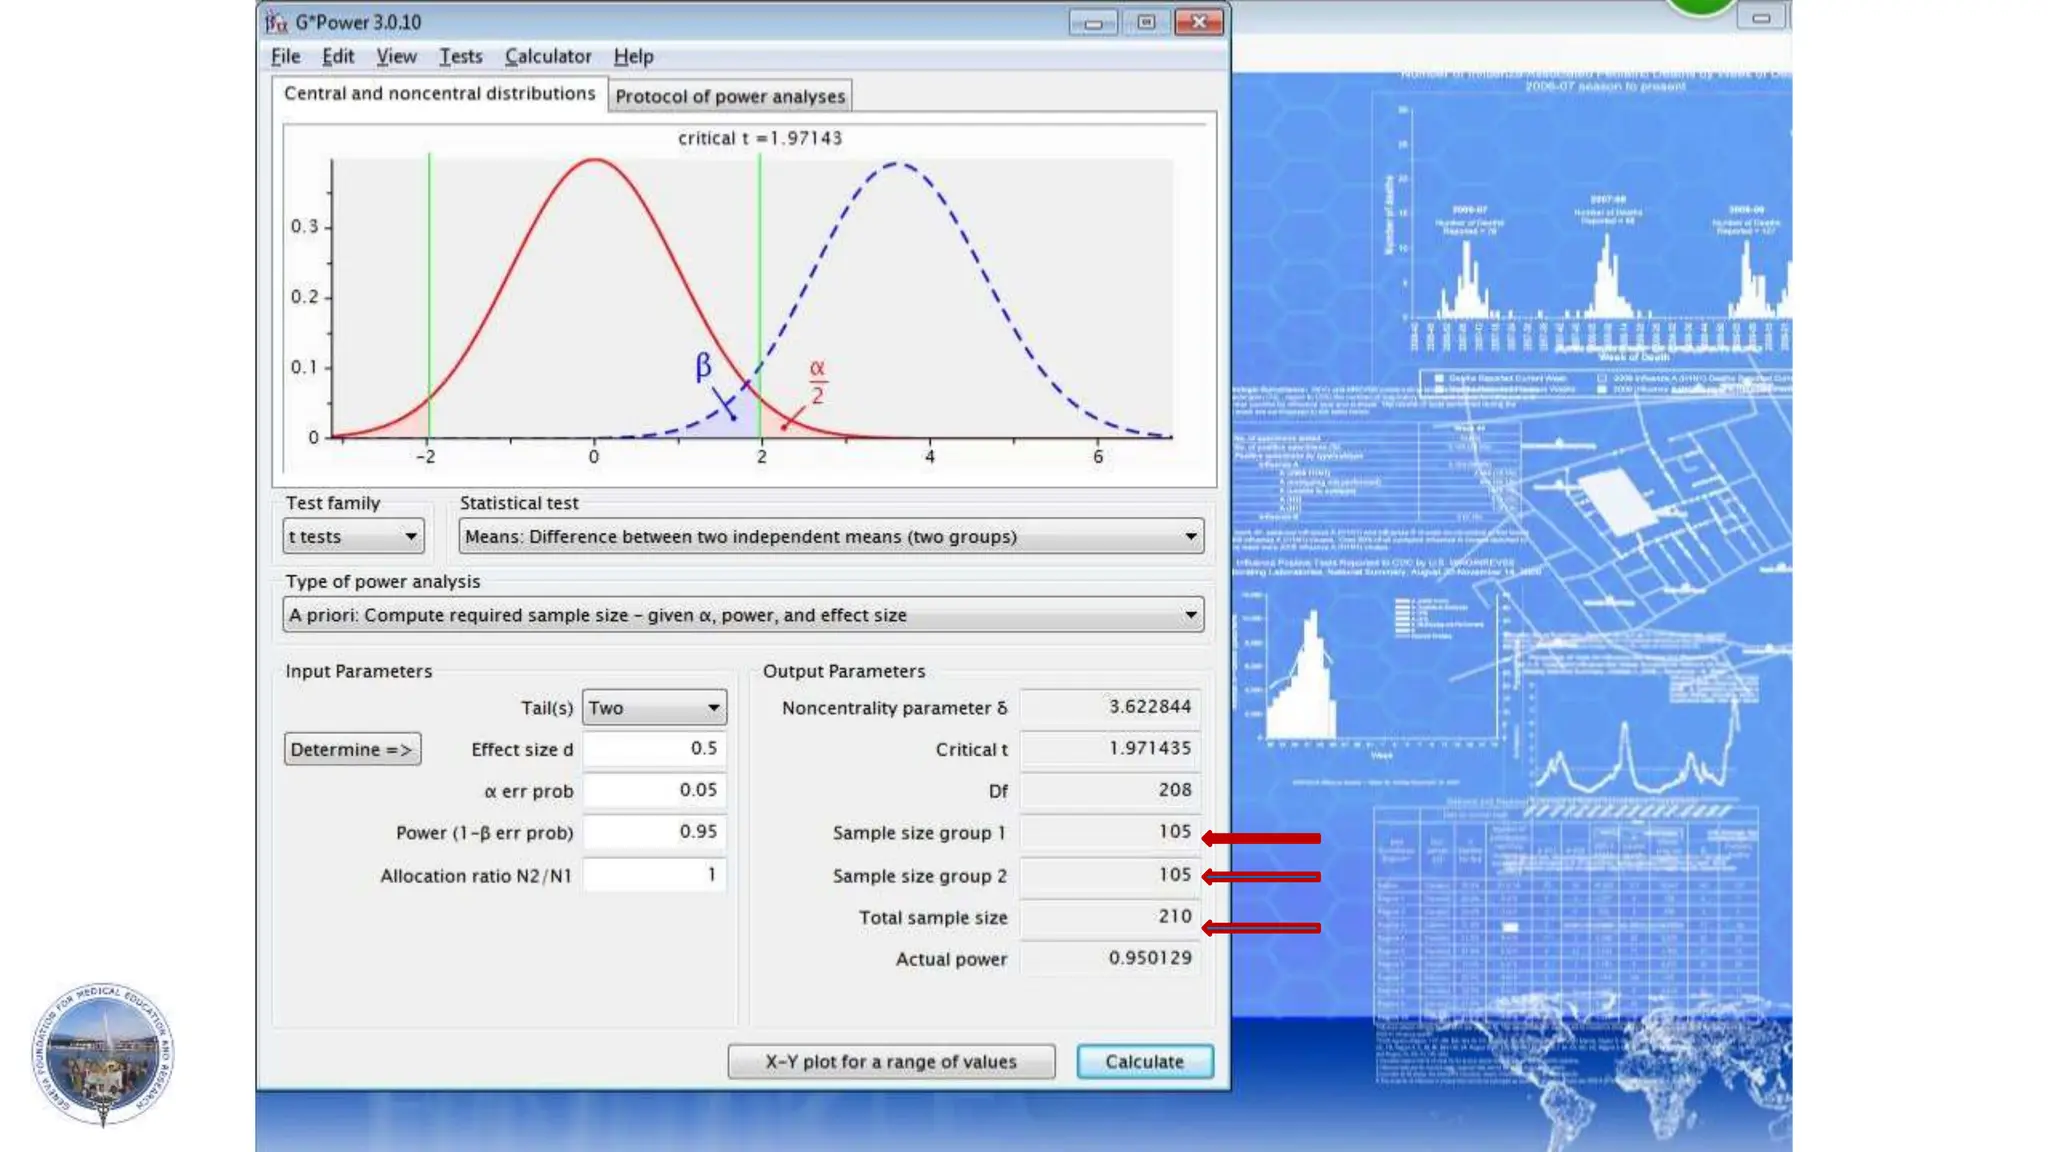Open the File menu

tap(285, 57)
